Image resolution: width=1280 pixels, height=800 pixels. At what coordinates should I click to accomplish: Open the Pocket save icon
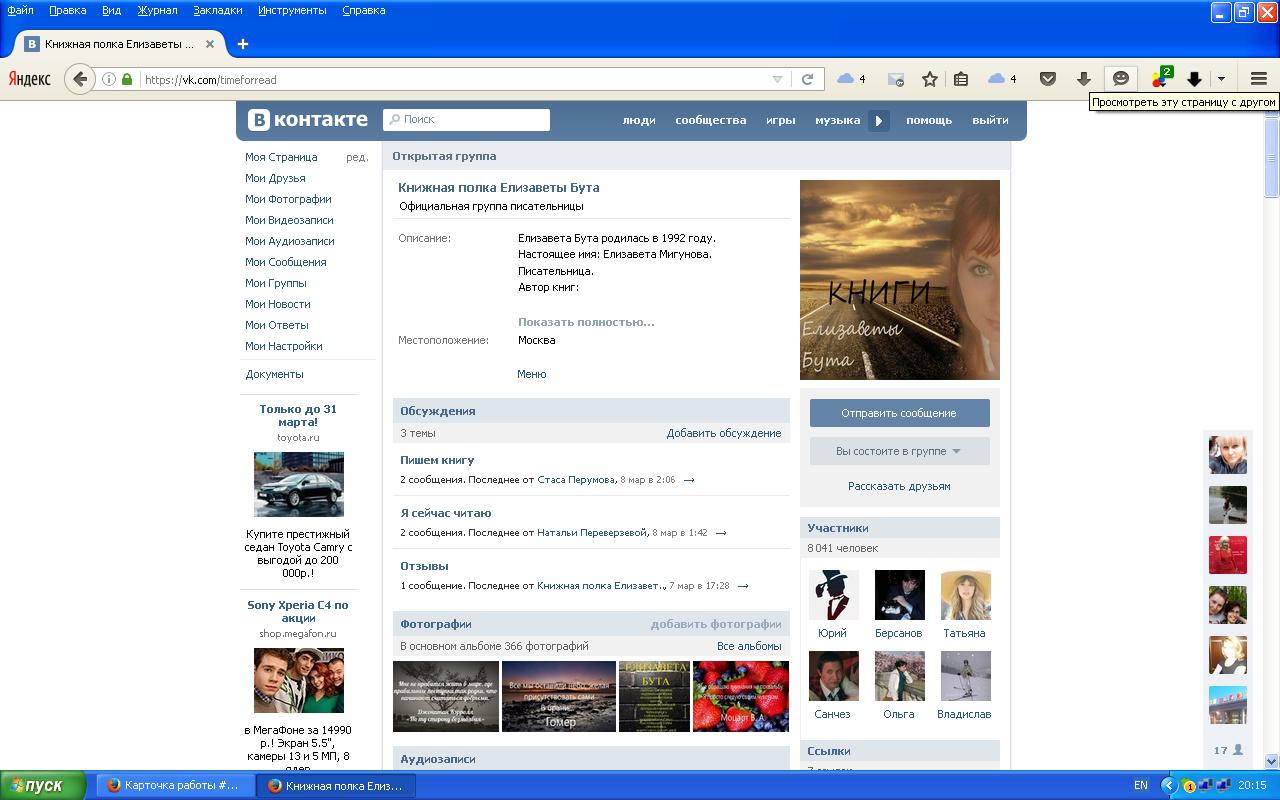coord(1047,79)
